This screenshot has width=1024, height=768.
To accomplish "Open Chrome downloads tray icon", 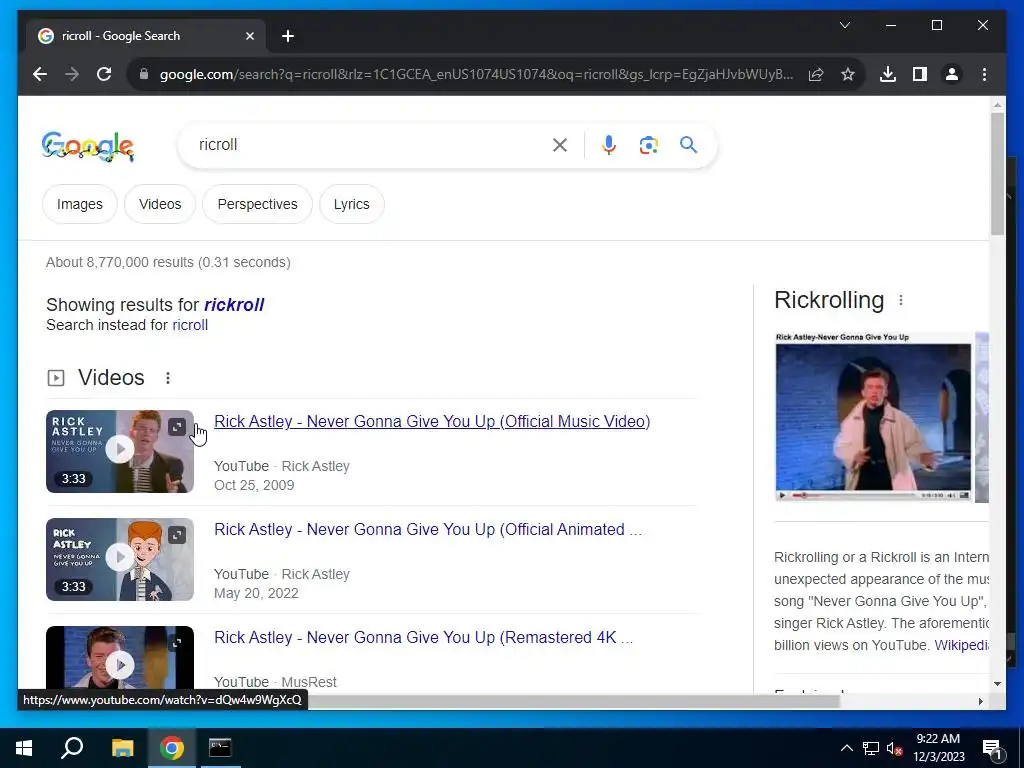I will [x=888, y=74].
